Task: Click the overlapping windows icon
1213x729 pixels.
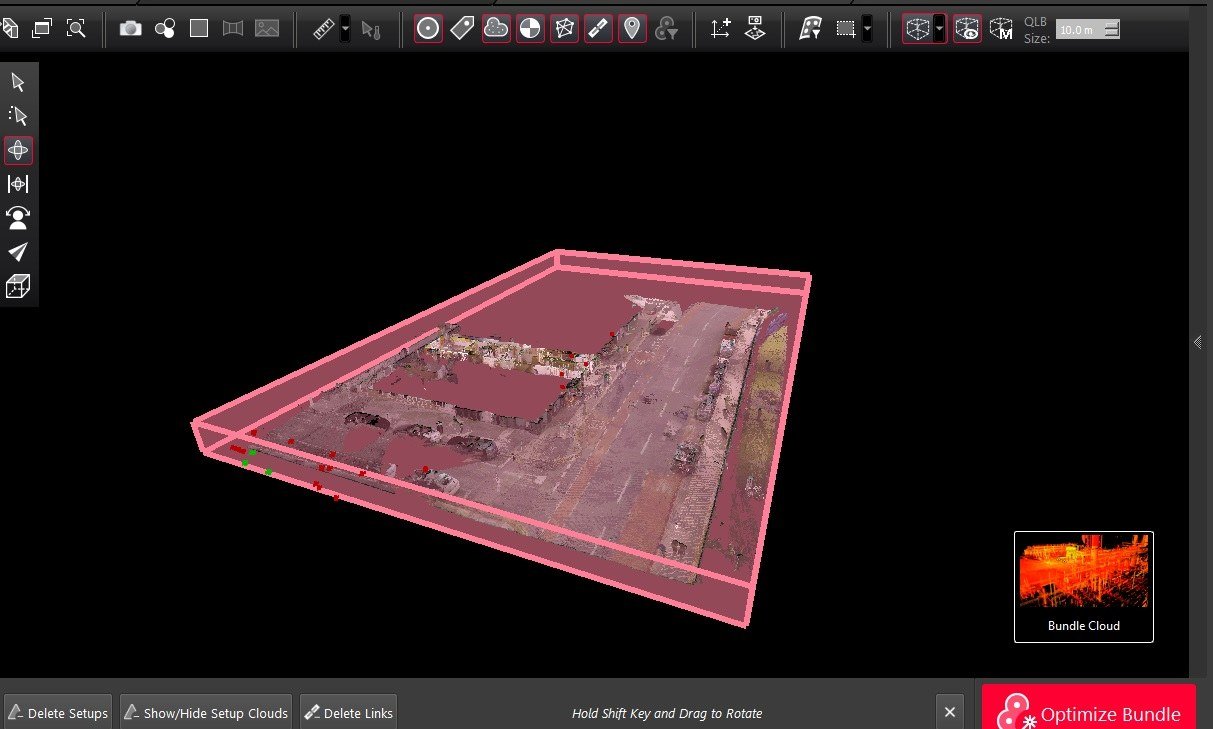Action: tap(42, 28)
